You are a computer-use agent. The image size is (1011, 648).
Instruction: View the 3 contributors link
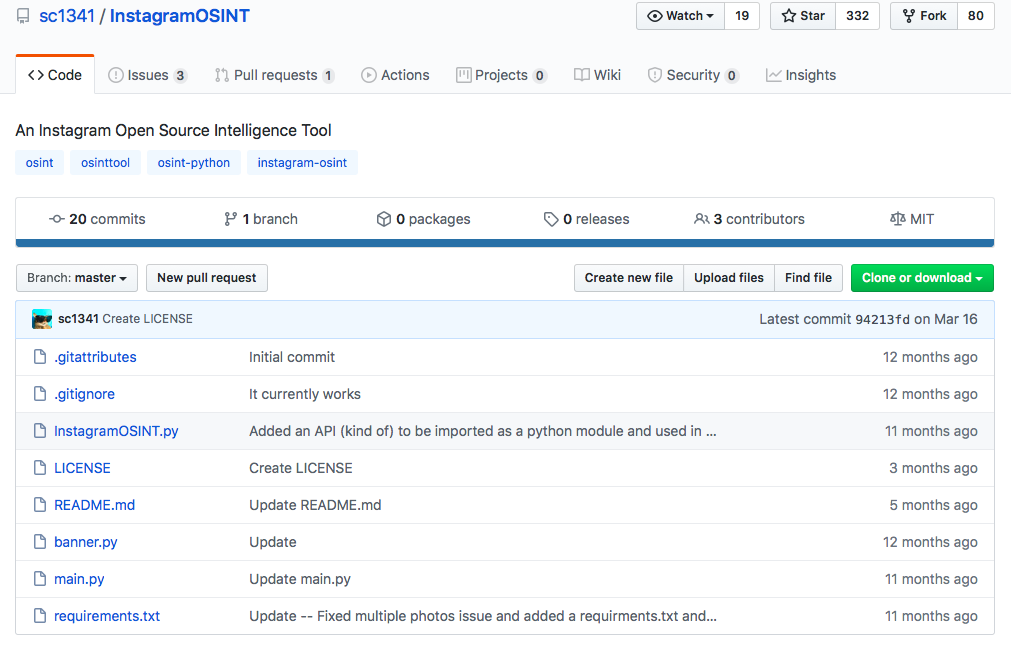pyautogui.click(x=749, y=219)
